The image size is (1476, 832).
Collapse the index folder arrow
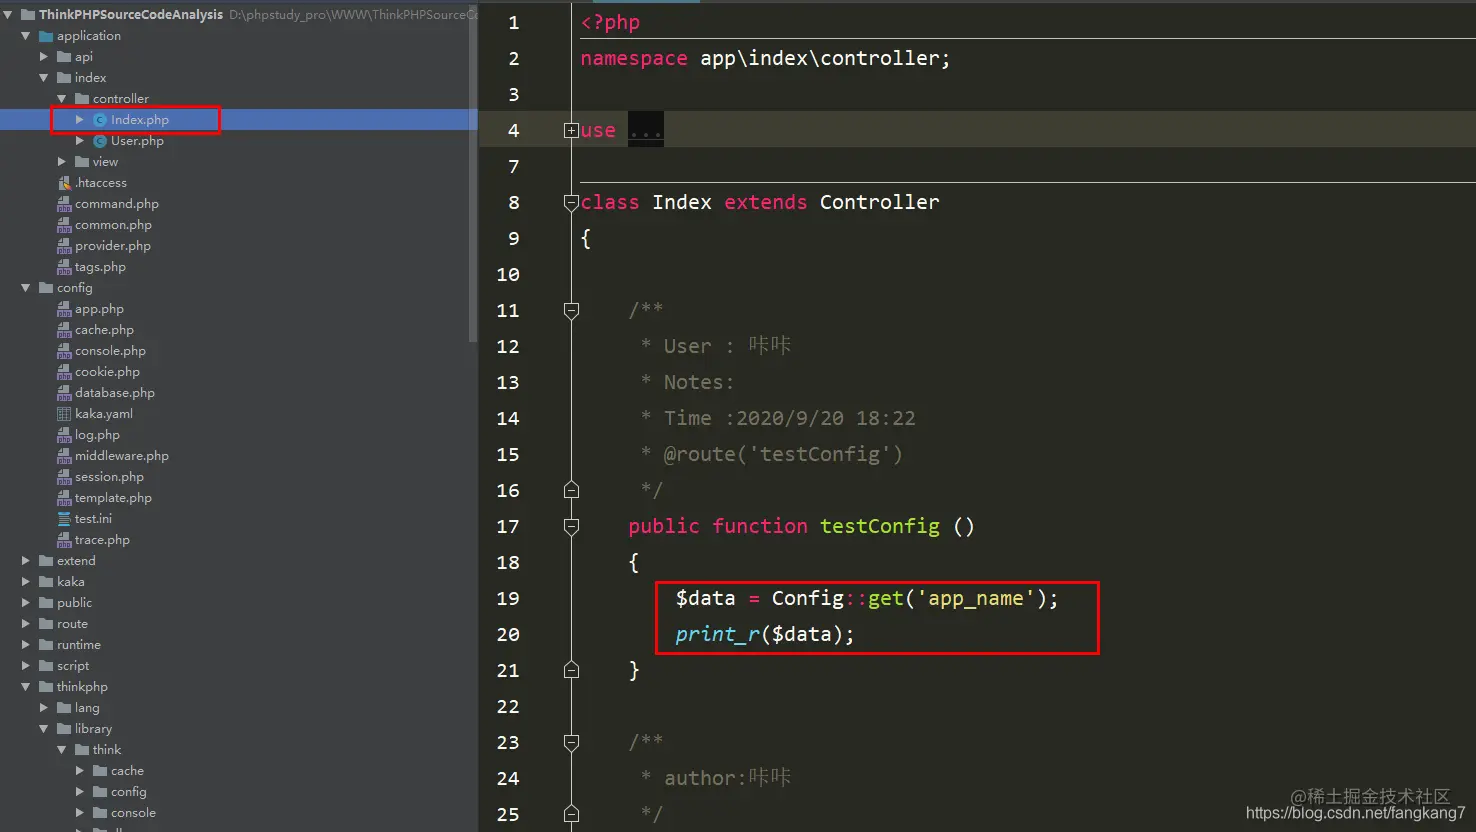click(44, 77)
